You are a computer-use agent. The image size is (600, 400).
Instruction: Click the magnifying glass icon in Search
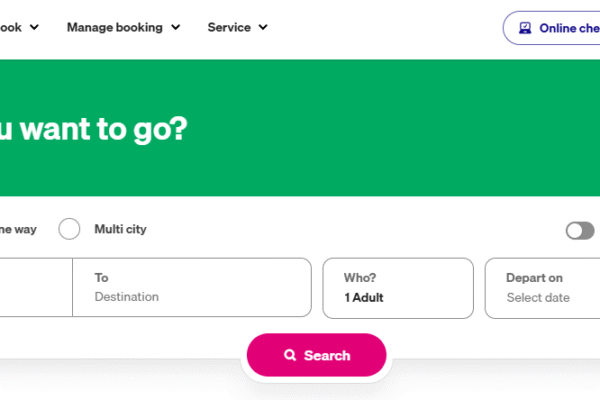coord(290,355)
